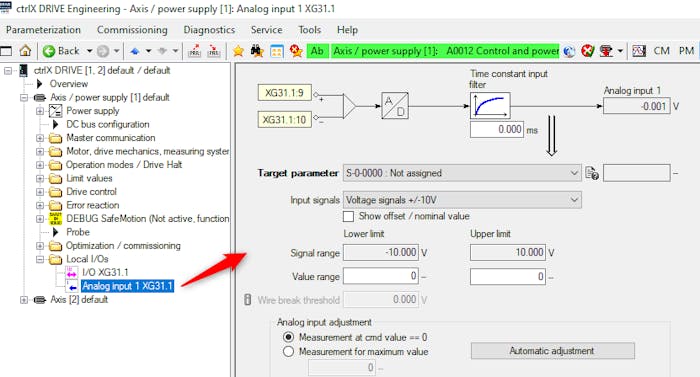The image size is (700, 377).
Task: Click the A0012 Control and power status field
Action: click(445, 51)
